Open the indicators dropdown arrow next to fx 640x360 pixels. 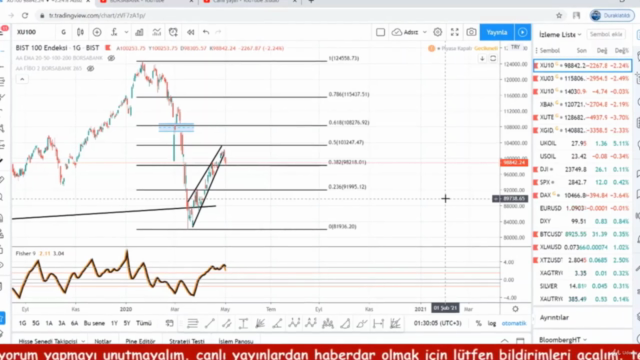tap(127, 32)
